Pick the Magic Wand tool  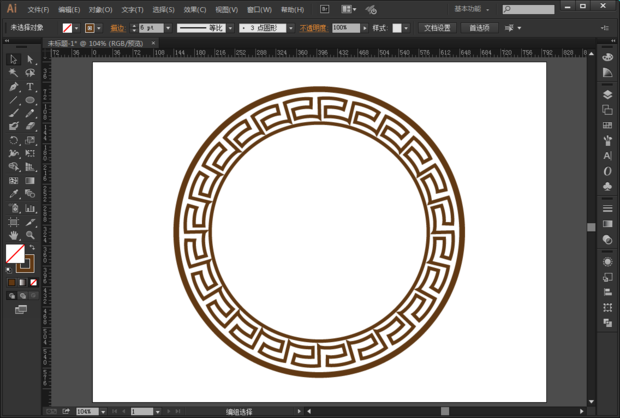14,73
